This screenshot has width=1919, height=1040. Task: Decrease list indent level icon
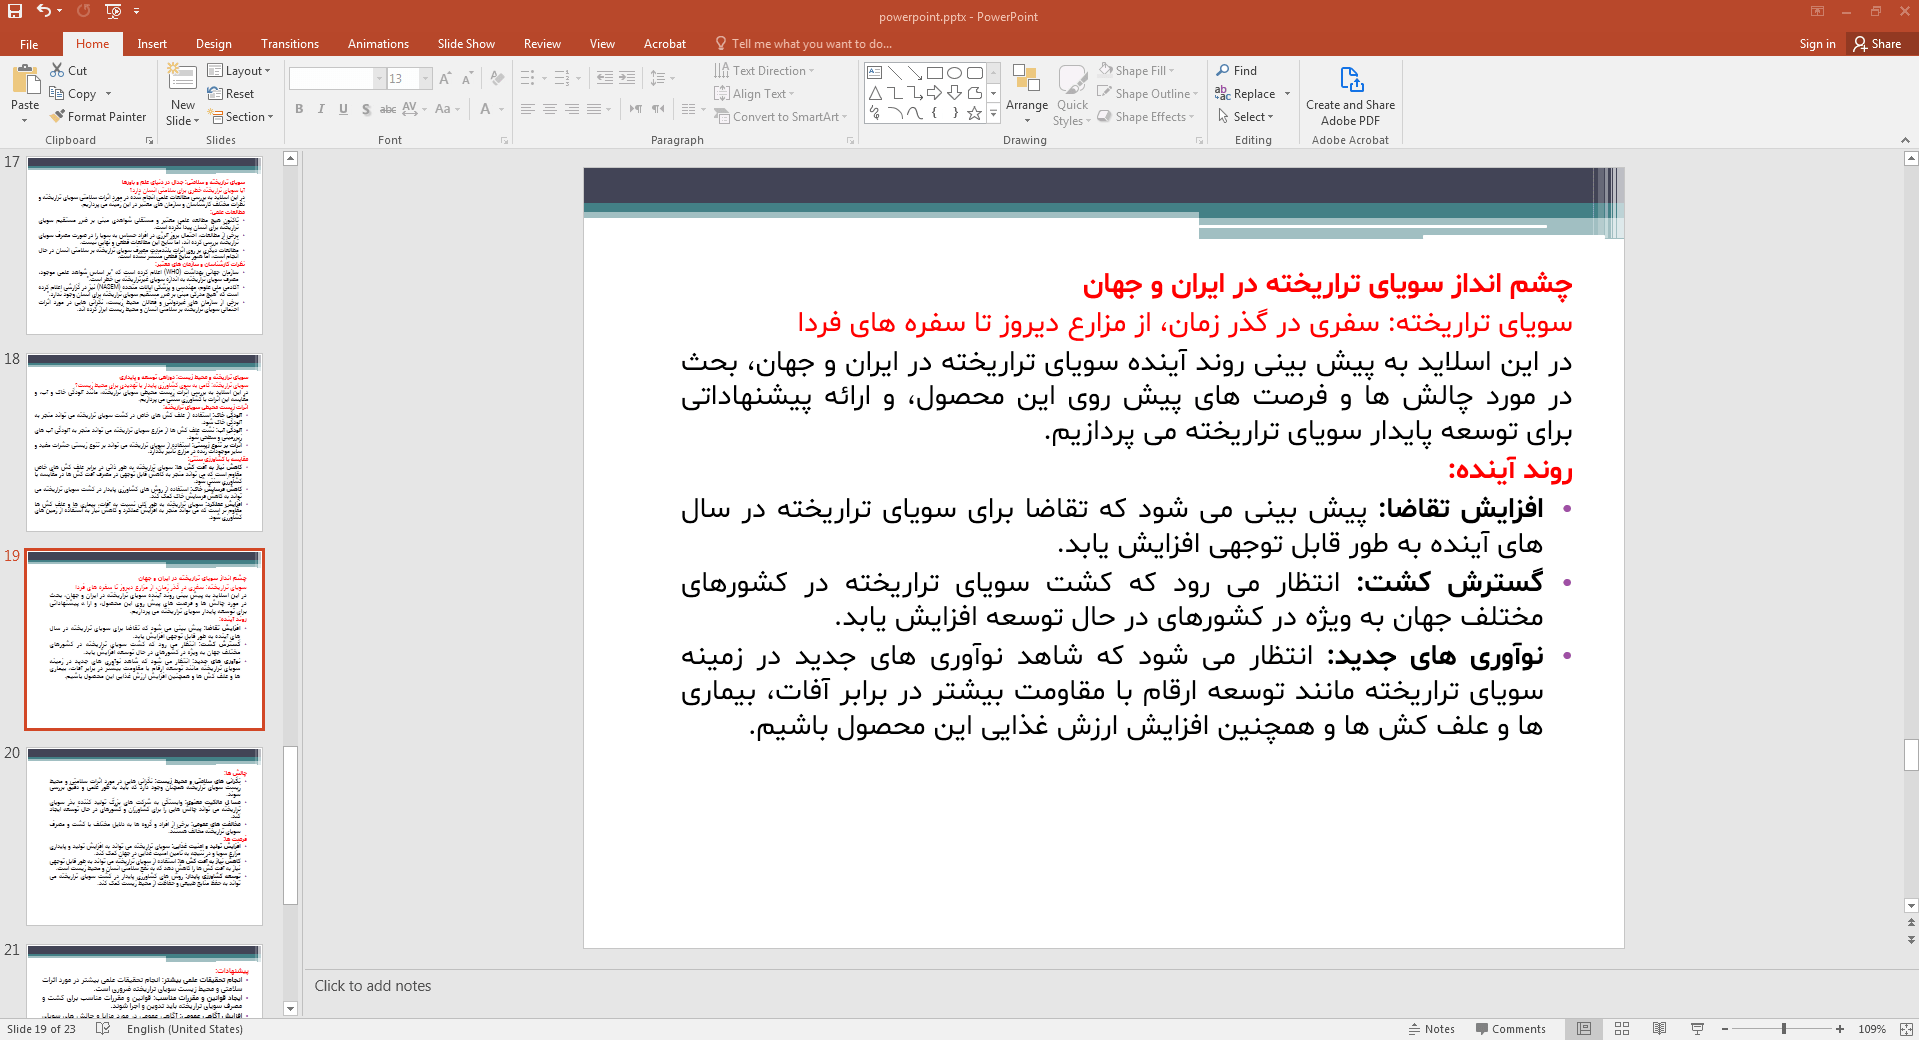605,78
